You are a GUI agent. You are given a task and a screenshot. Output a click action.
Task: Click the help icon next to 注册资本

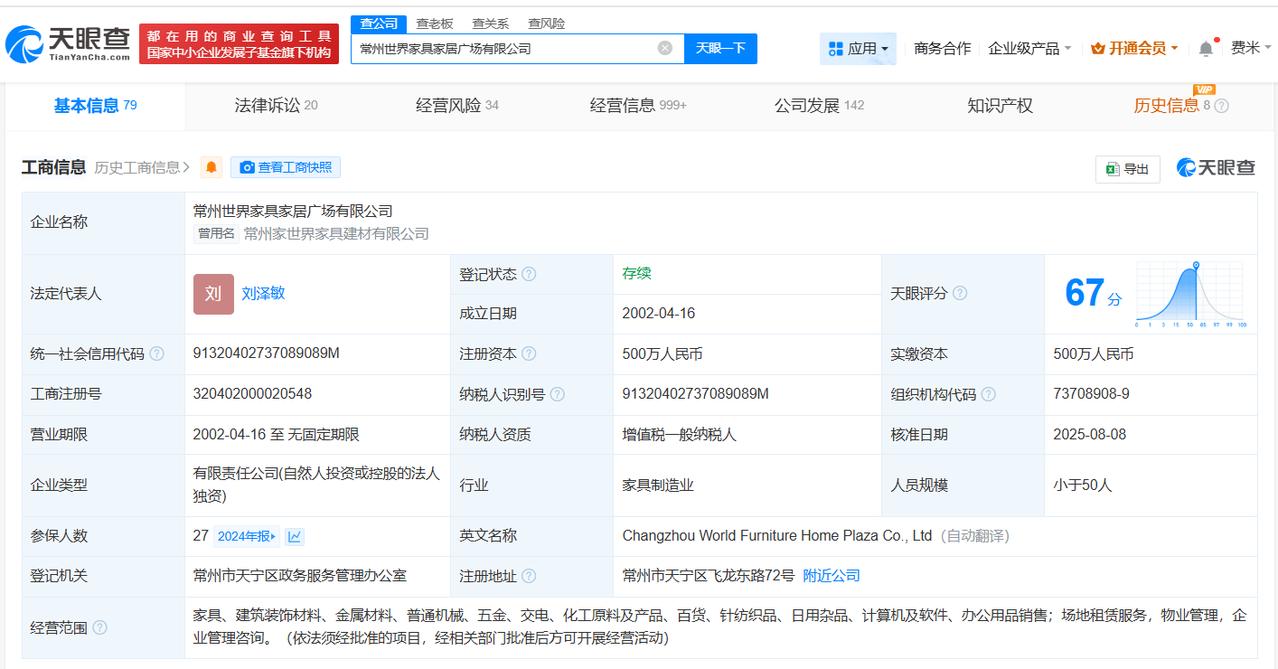point(529,354)
